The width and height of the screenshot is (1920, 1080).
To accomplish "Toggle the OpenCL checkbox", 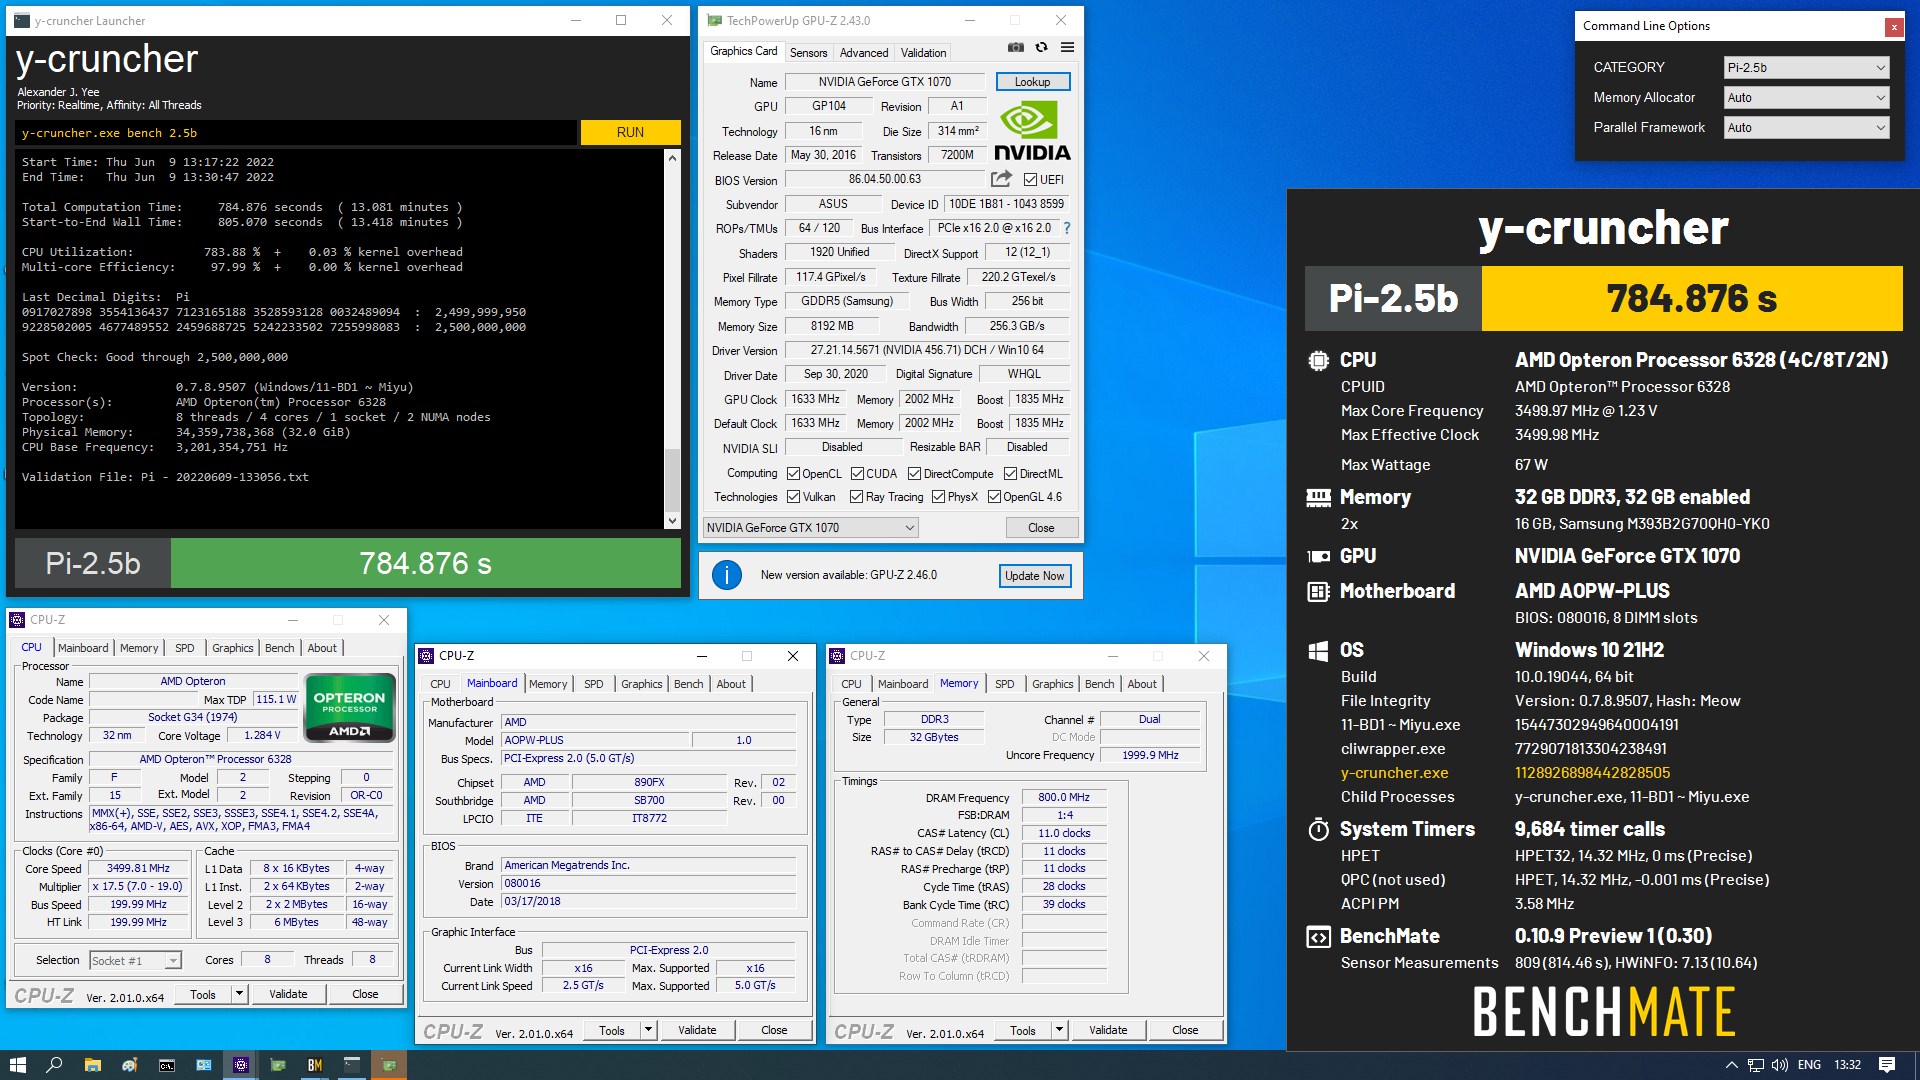I will 793,474.
